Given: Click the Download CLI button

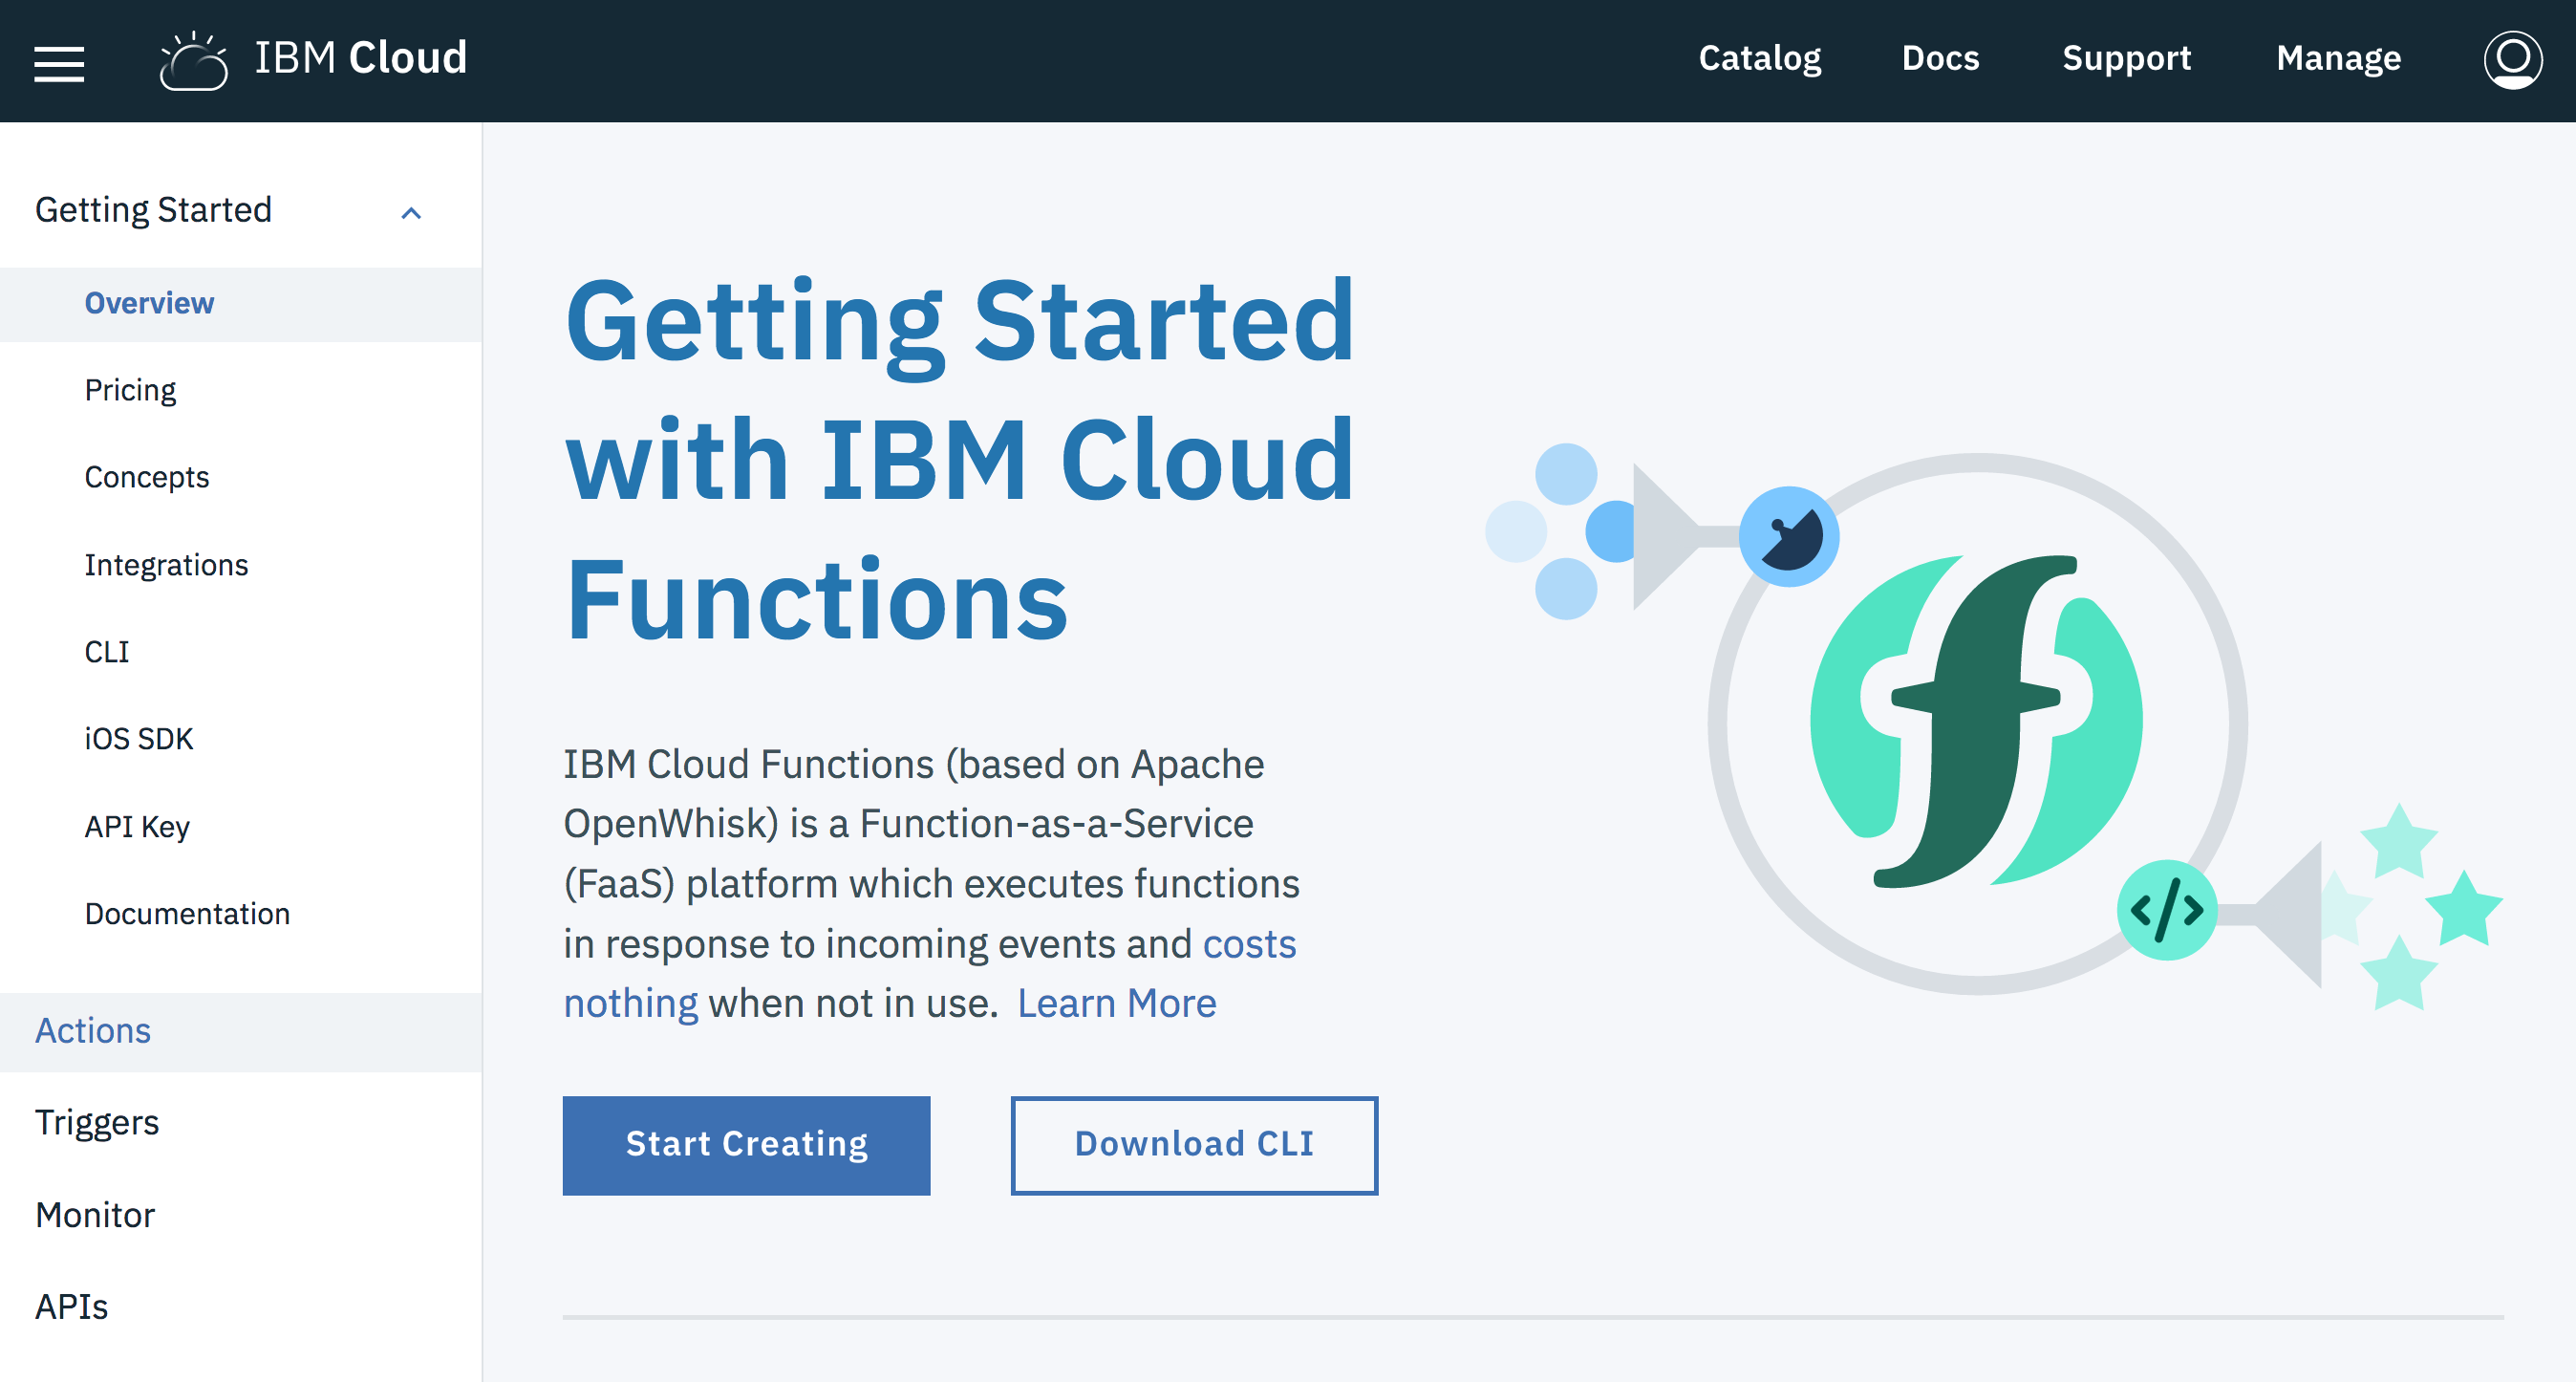Looking at the screenshot, I should [1194, 1145].
